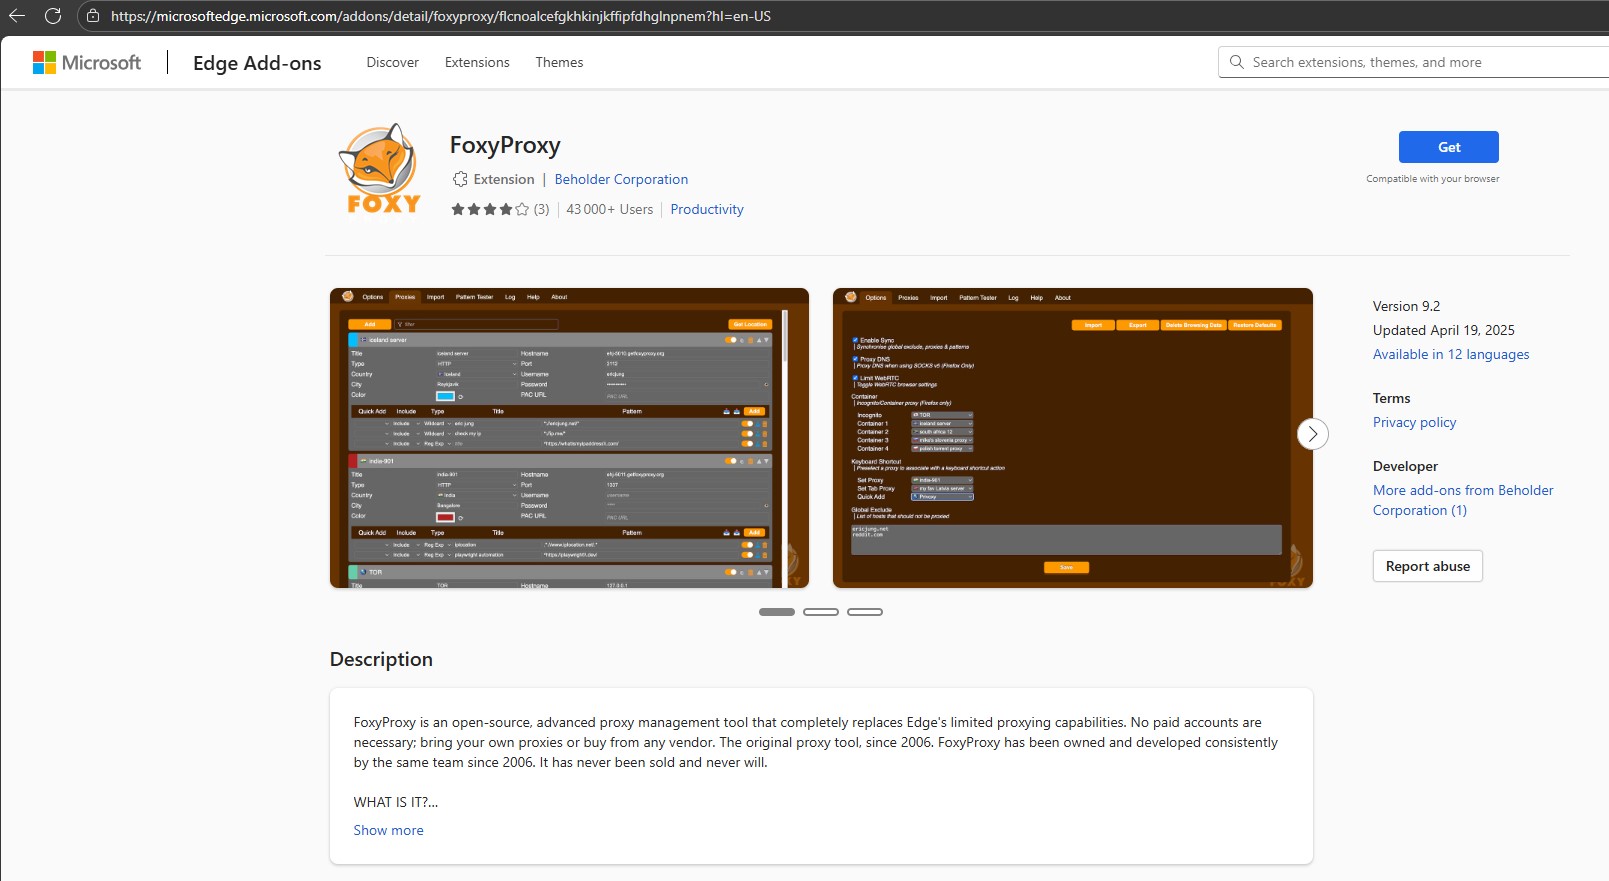Go back using the browser back arrow
This screenshot has height=881, width=1609.
(17, 16)
